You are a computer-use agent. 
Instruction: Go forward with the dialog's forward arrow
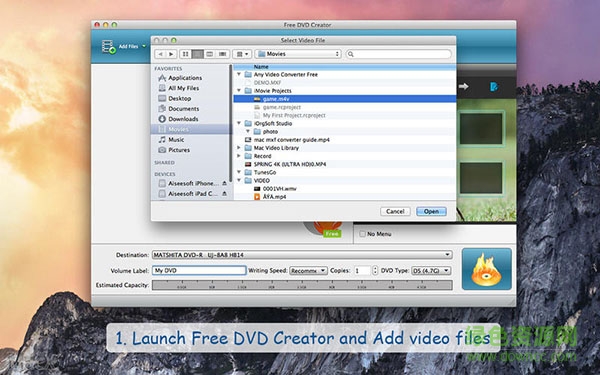171,54
